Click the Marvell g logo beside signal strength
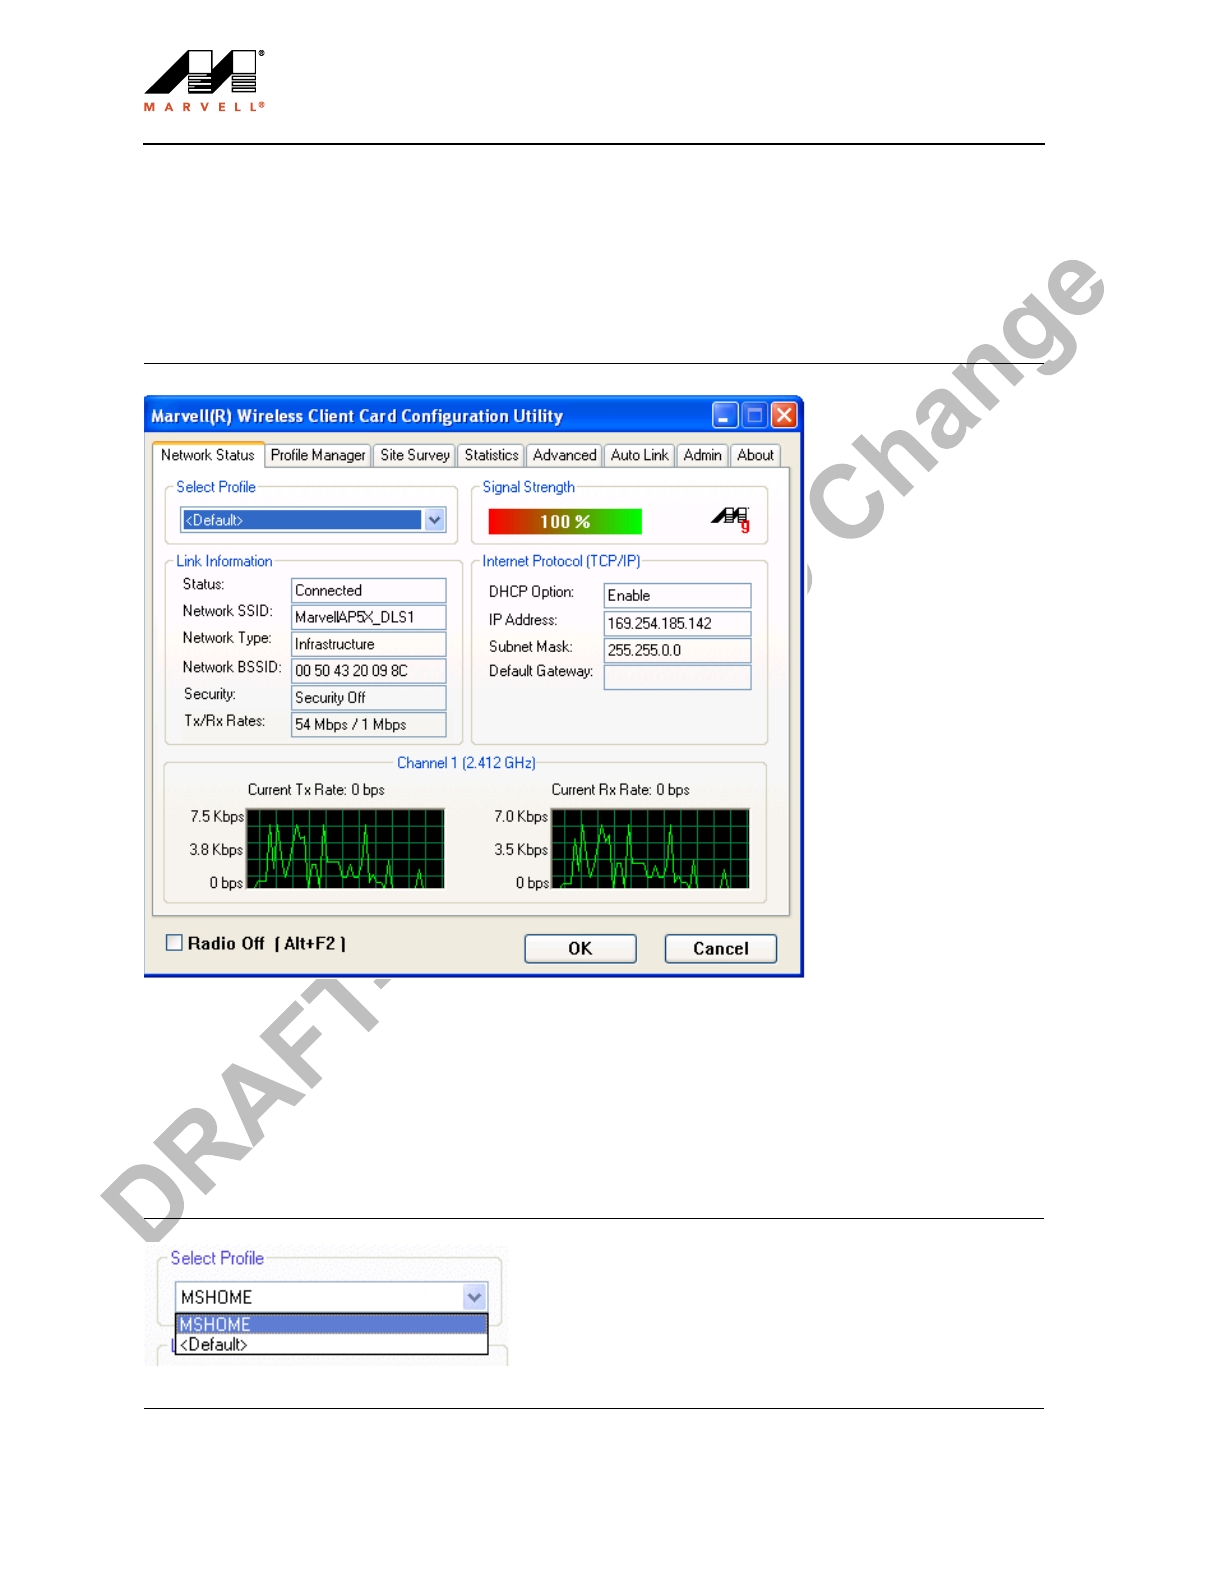1224x1584 pixels. pyautogui.click(x=731, y=519)
